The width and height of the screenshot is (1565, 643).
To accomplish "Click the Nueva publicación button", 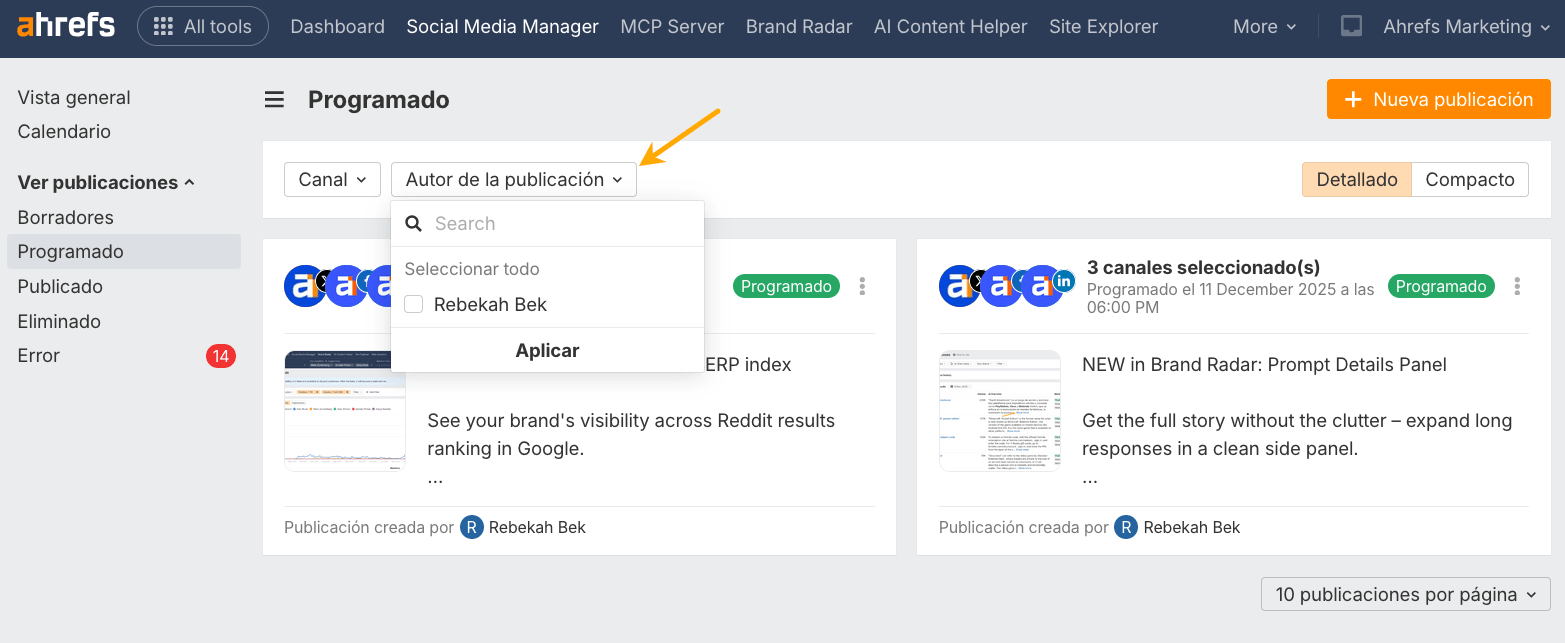I will [x=1438, y=99].
